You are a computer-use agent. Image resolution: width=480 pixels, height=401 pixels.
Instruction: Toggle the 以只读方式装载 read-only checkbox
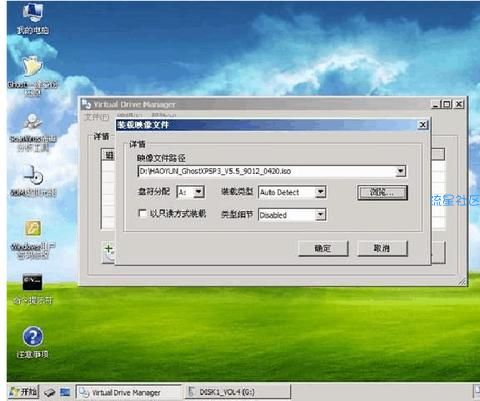click(142, 213)
